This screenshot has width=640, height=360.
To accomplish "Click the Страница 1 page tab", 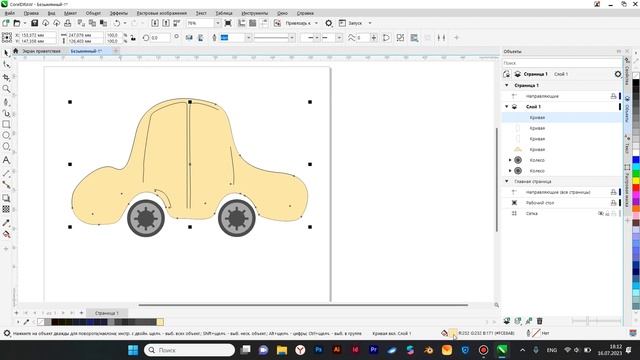I will [107, 313].
